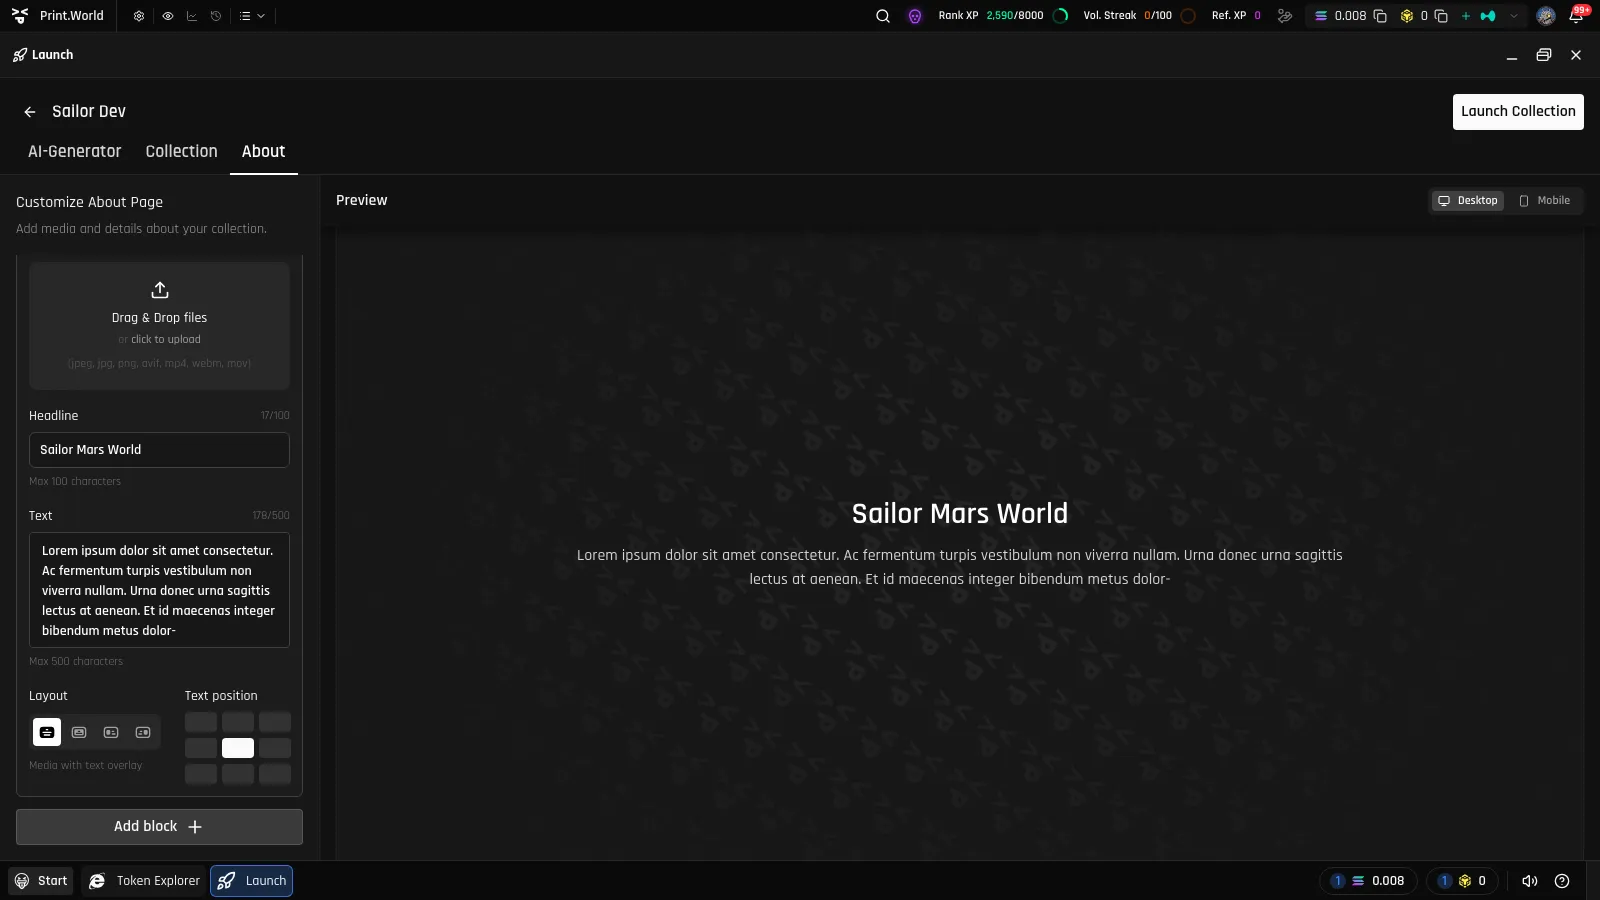1600x900 pixels.
Task: Select the second layout option icon
Action: (79, 733)
